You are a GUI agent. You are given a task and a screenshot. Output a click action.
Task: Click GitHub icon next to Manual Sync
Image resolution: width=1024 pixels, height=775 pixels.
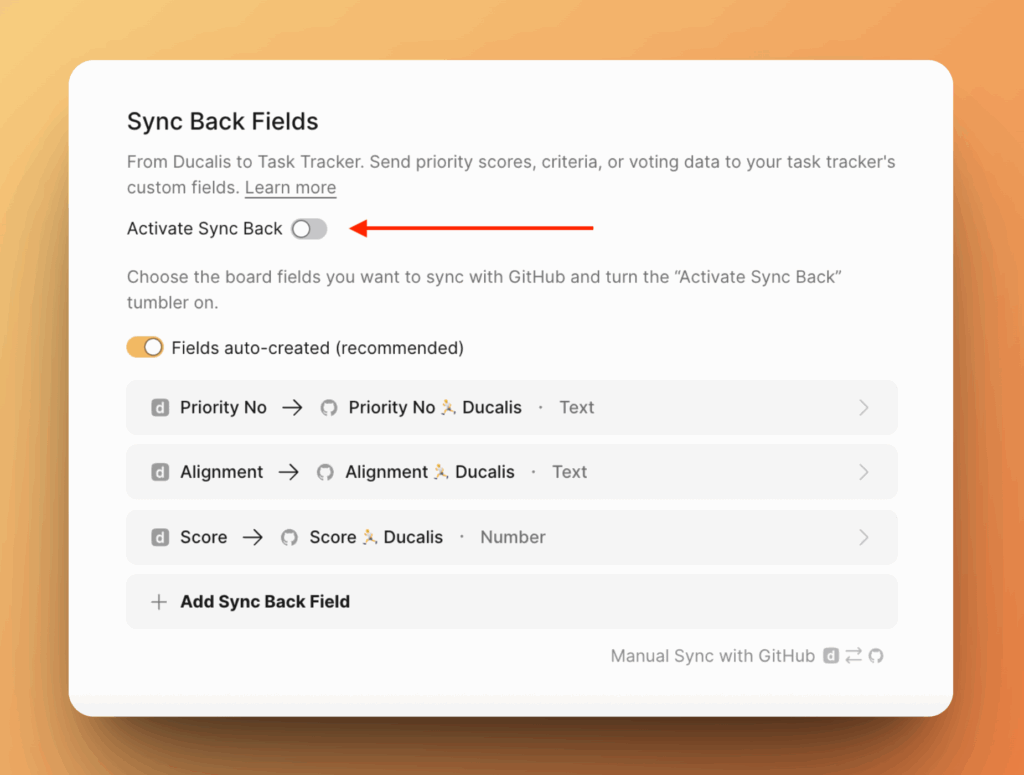coord(876,656)
